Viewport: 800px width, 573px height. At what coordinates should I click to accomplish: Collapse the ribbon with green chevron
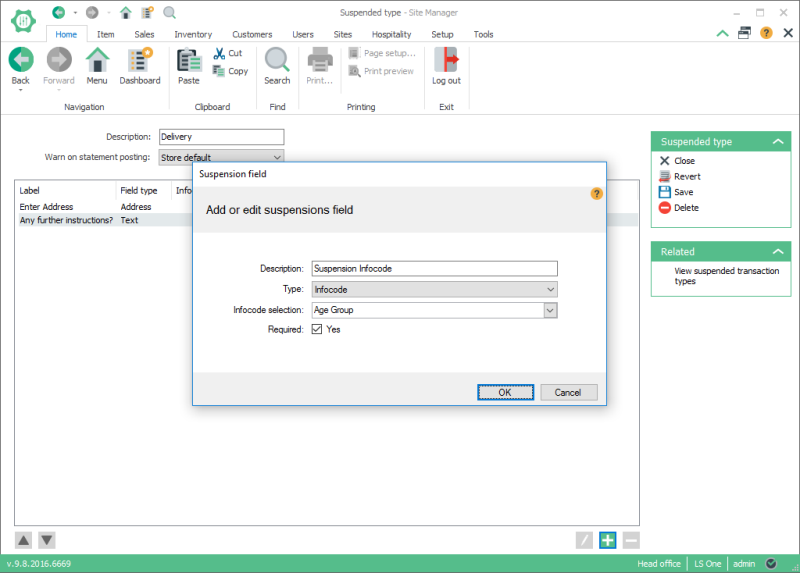click(x=722, y=34)
